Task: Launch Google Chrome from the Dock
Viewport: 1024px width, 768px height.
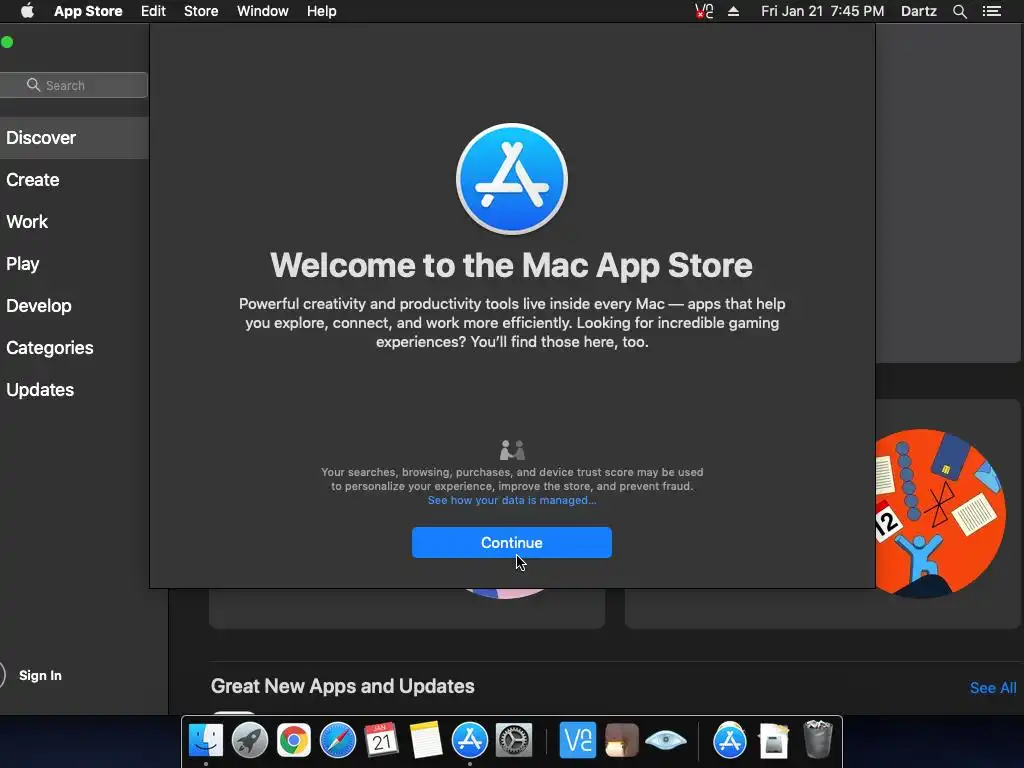Action: tap(293, 740)
